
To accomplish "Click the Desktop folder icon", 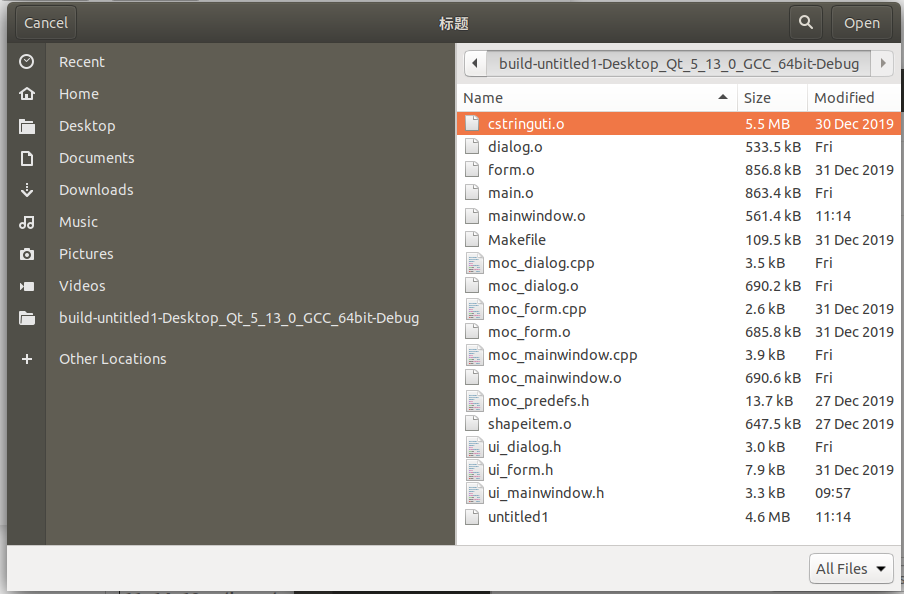I will [27, 125].
